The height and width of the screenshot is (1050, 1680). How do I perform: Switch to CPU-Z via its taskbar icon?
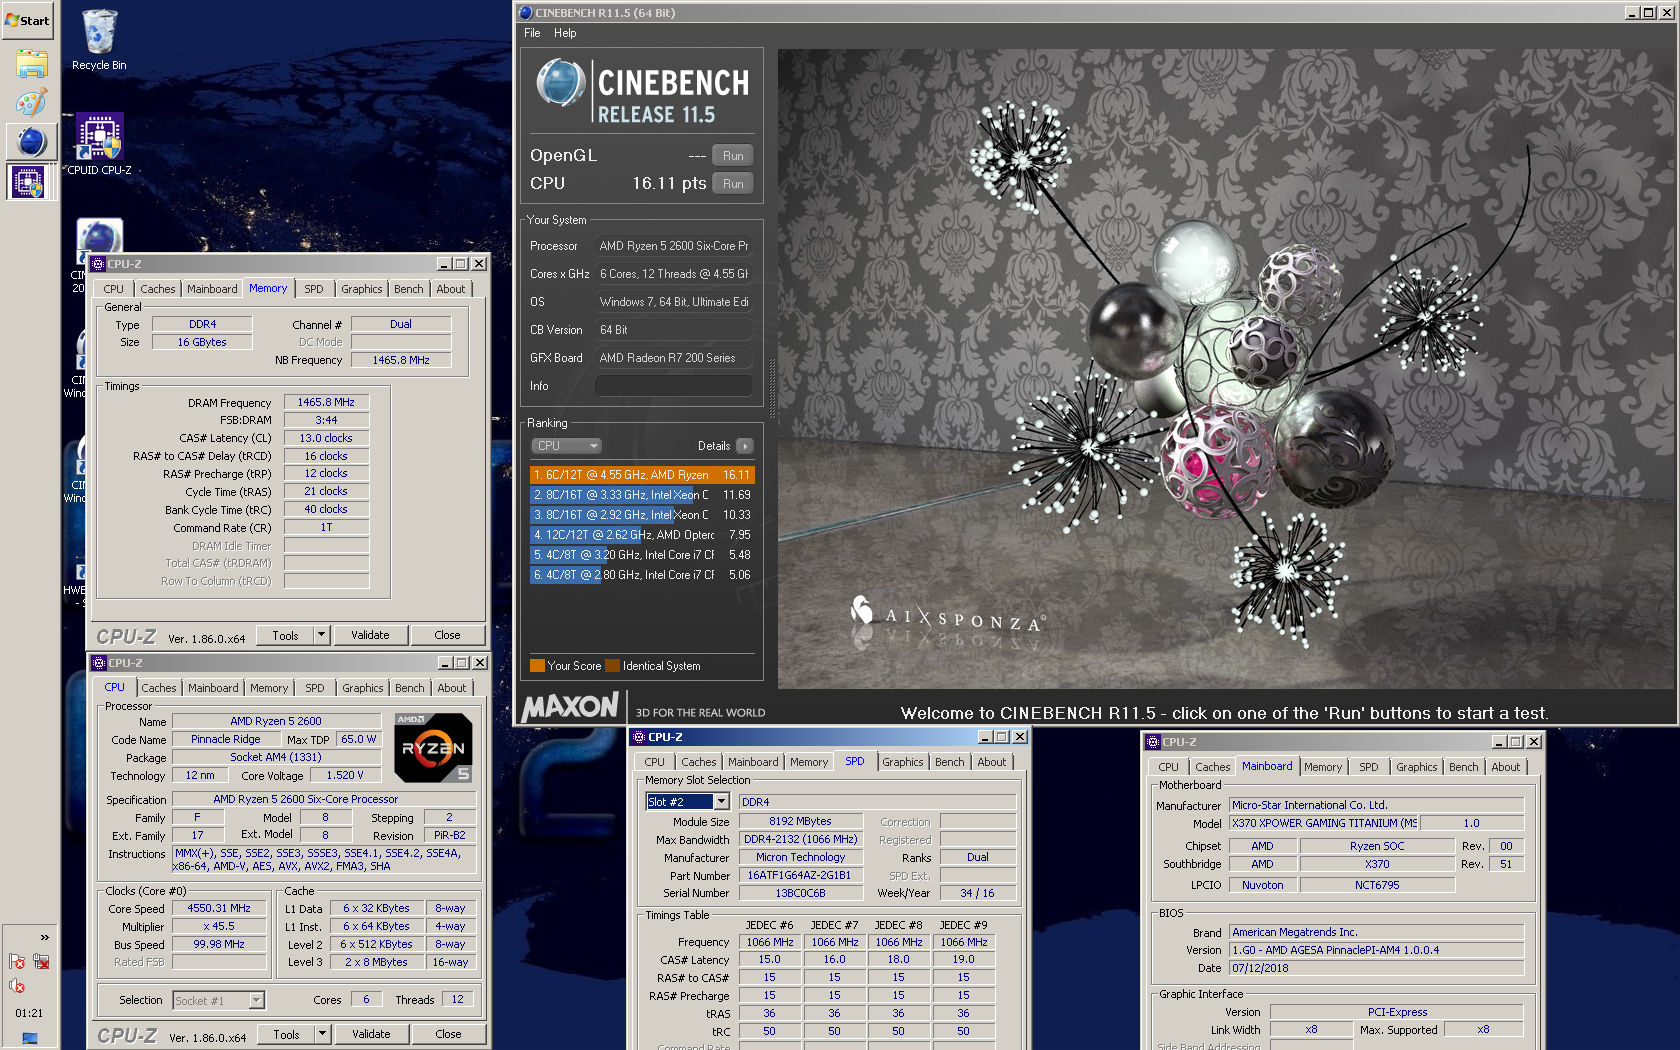[27, 182]
